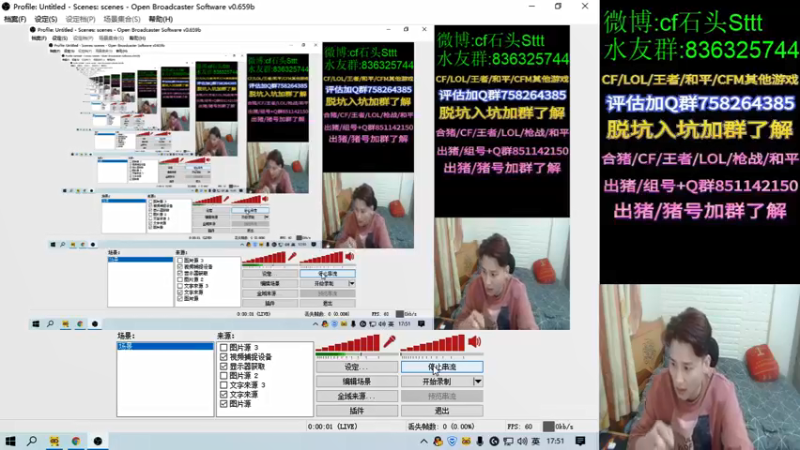Click the 0:00:01 (LIVE) status text
800x450 pixels.
pyautogui.click(x=333, y=427)
